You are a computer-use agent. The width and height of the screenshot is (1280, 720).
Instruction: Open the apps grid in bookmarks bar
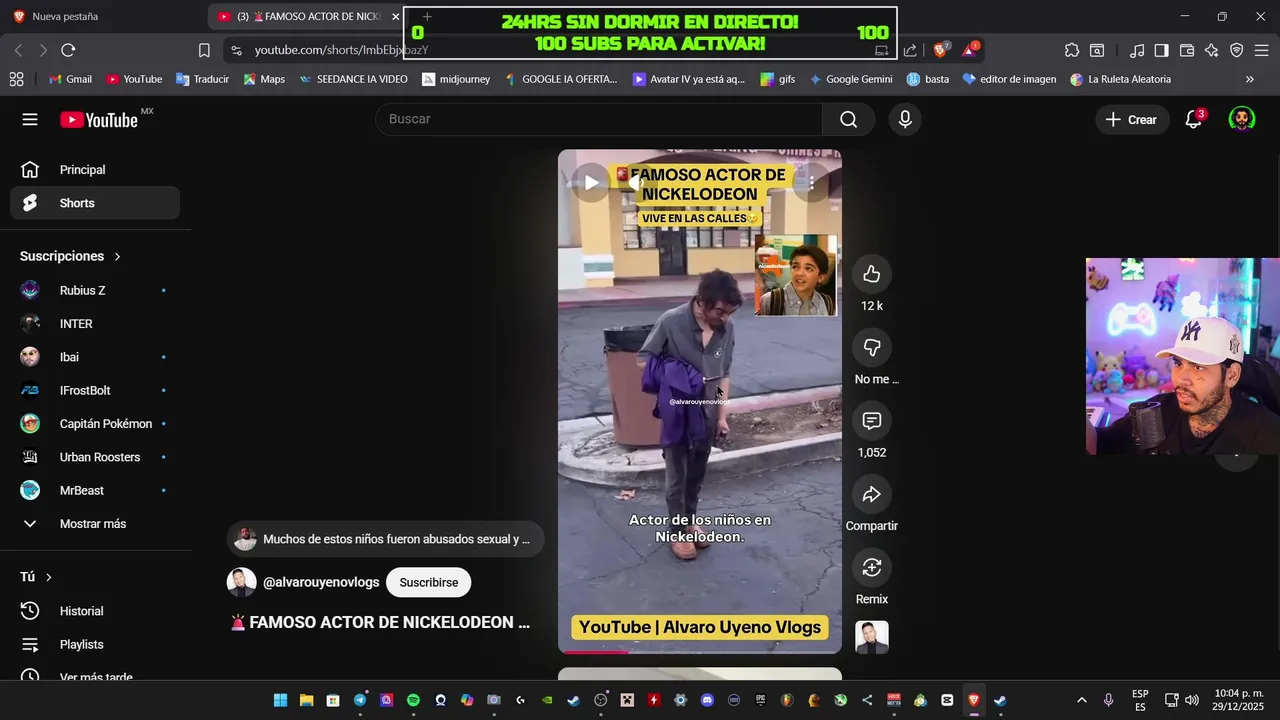(x=16, y=79)
